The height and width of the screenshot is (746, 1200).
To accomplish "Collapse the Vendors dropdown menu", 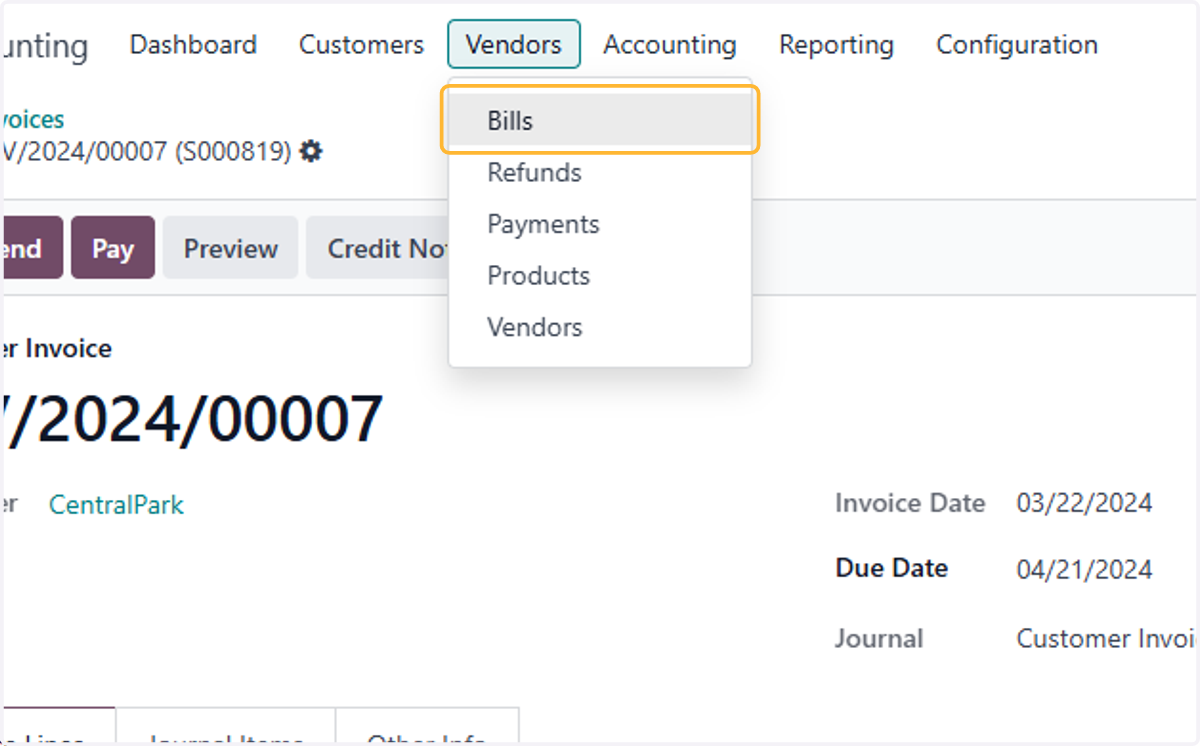I will coord(514,45).
